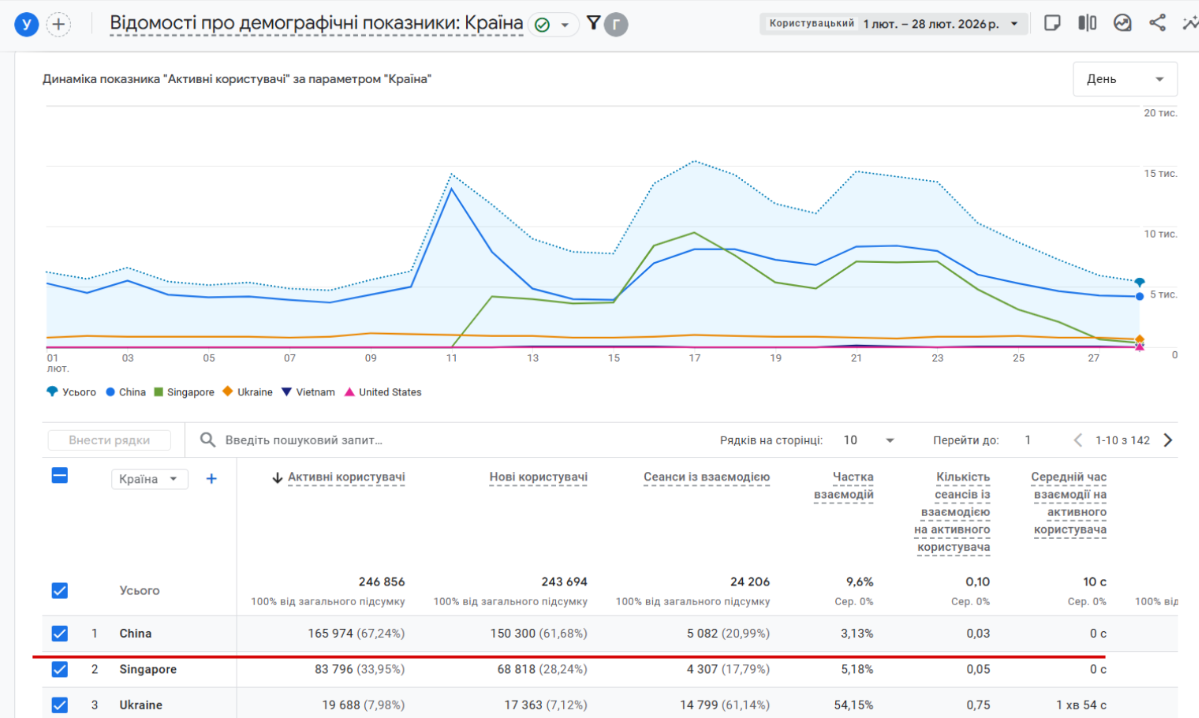
Task: Open the filter funnel icon
Action: pyautogui.click(x=593, y=23)
